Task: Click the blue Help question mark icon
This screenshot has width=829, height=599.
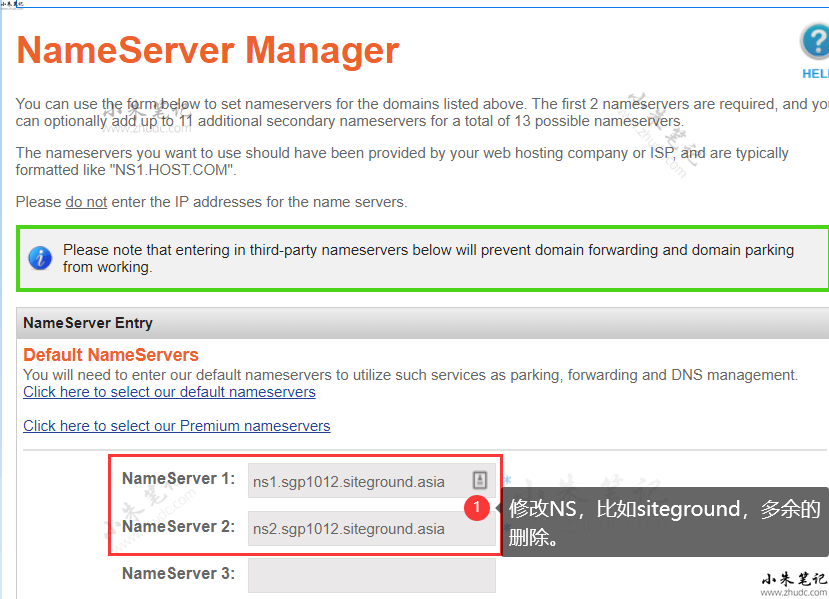Action: [x=816, y=44]
